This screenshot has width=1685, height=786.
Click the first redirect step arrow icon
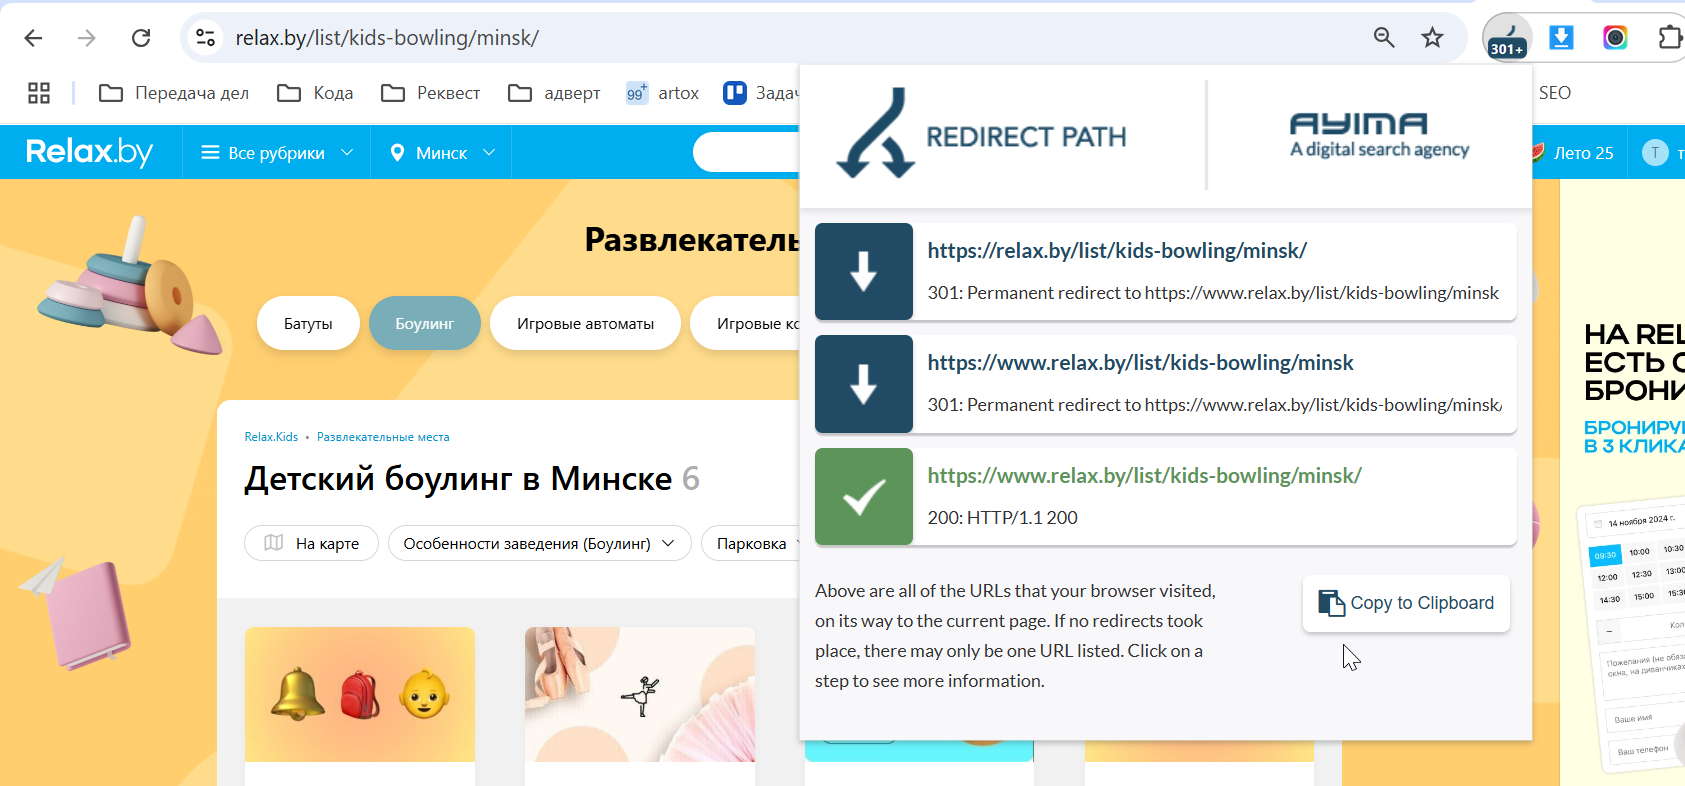pos(864,271)
